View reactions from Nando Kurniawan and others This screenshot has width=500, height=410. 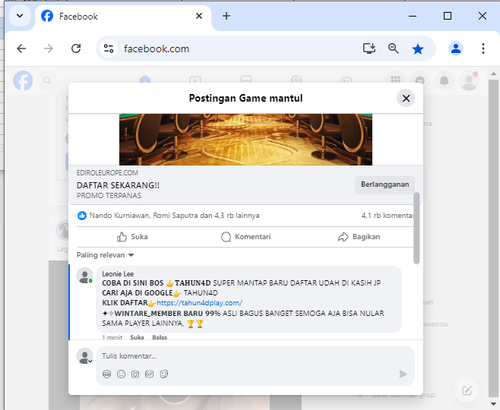(x=174, y=216)
